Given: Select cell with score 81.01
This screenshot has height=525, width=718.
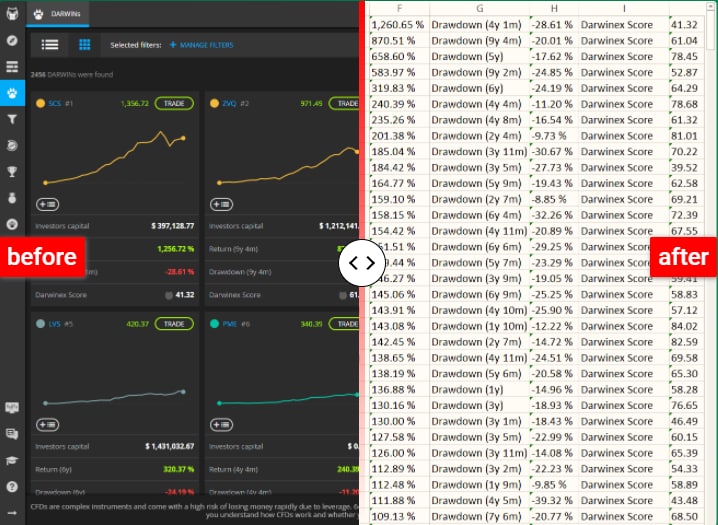Looking at the screenshot, I should tap(685, 136).
